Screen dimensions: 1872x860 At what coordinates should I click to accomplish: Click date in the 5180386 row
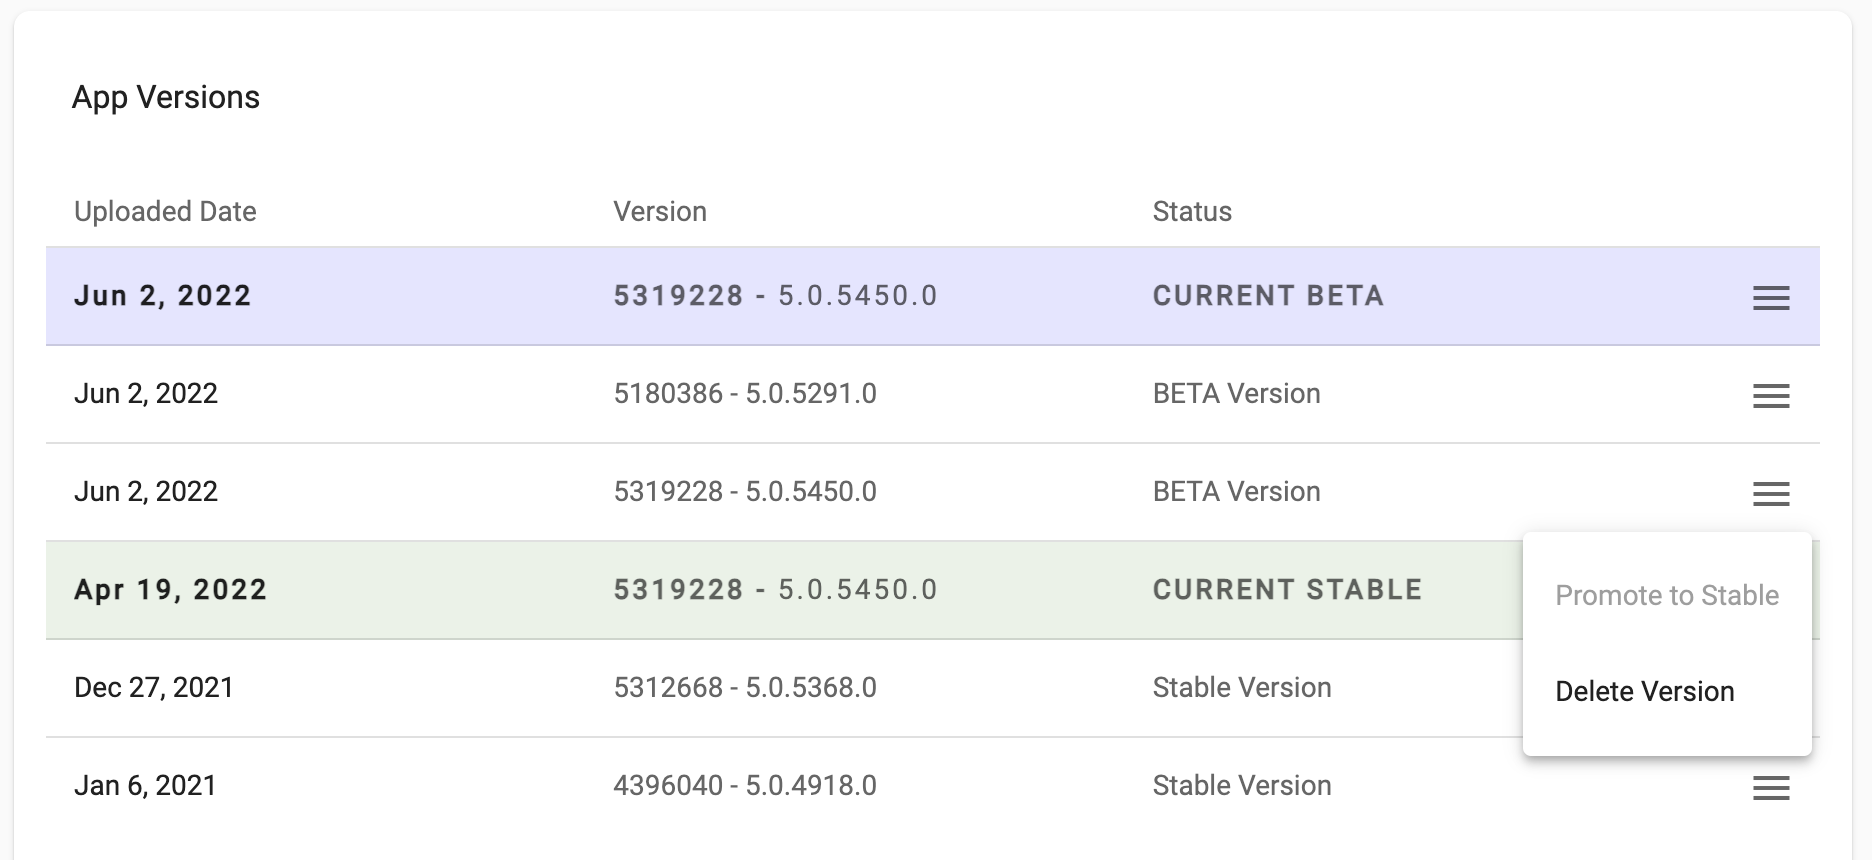tap(146, 393)
